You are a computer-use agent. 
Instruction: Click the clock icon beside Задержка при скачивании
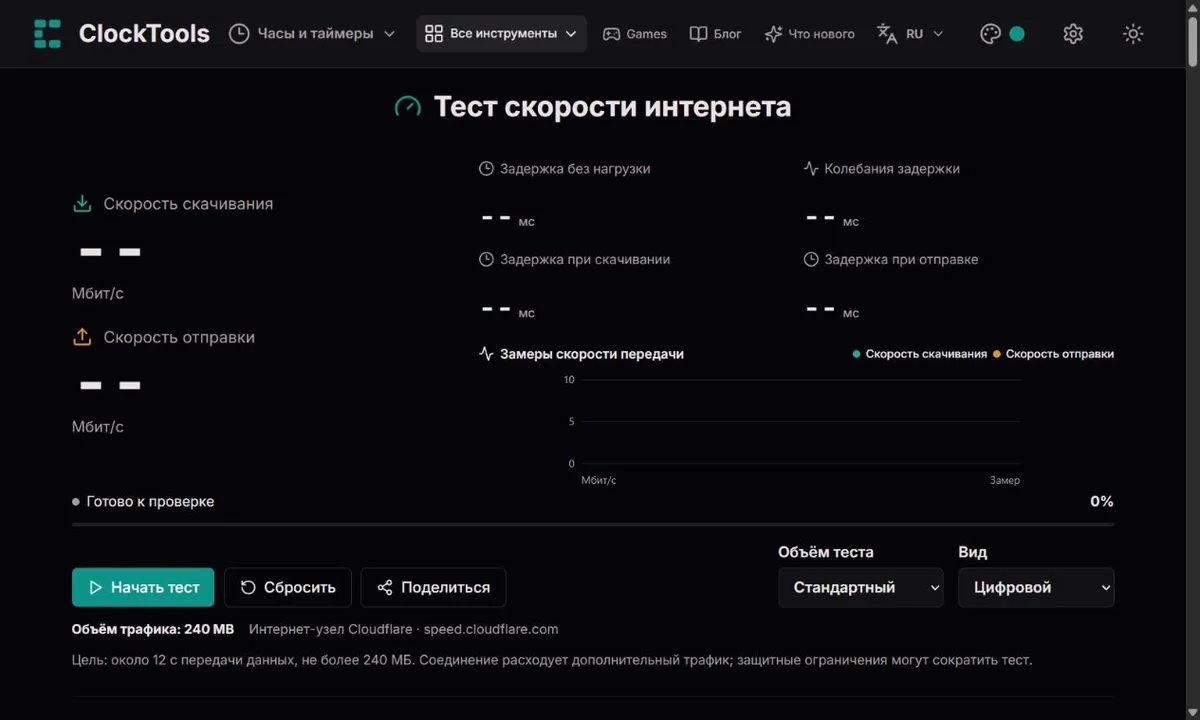[x=487, y=259]
